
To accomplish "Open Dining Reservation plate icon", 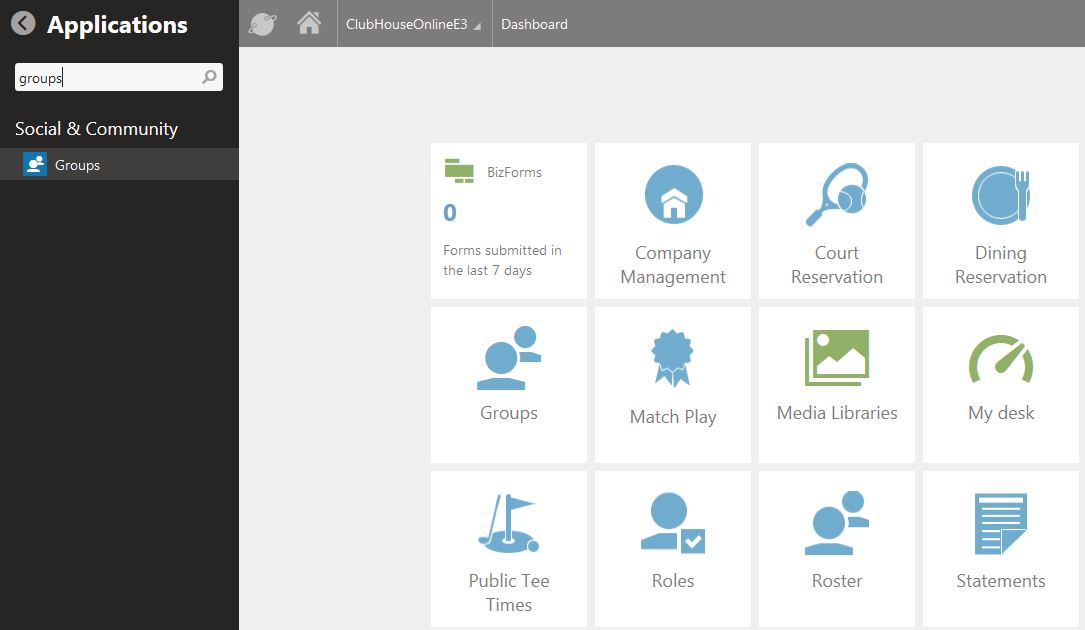I will [x=1000, y=195].
